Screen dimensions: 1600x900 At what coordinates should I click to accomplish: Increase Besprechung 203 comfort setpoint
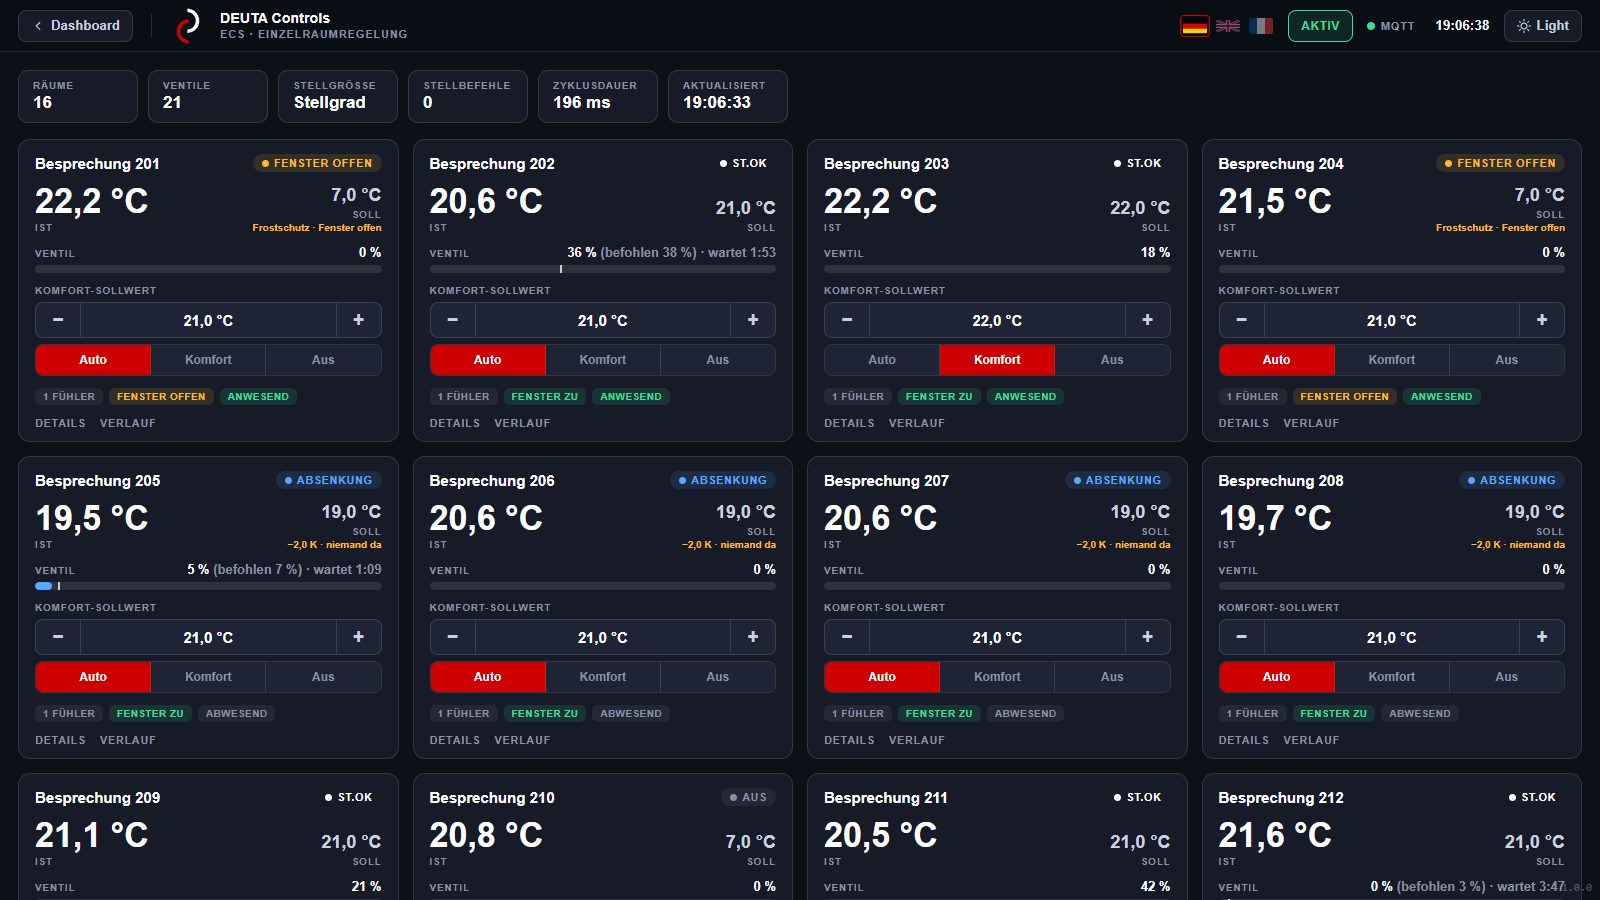1148,320
